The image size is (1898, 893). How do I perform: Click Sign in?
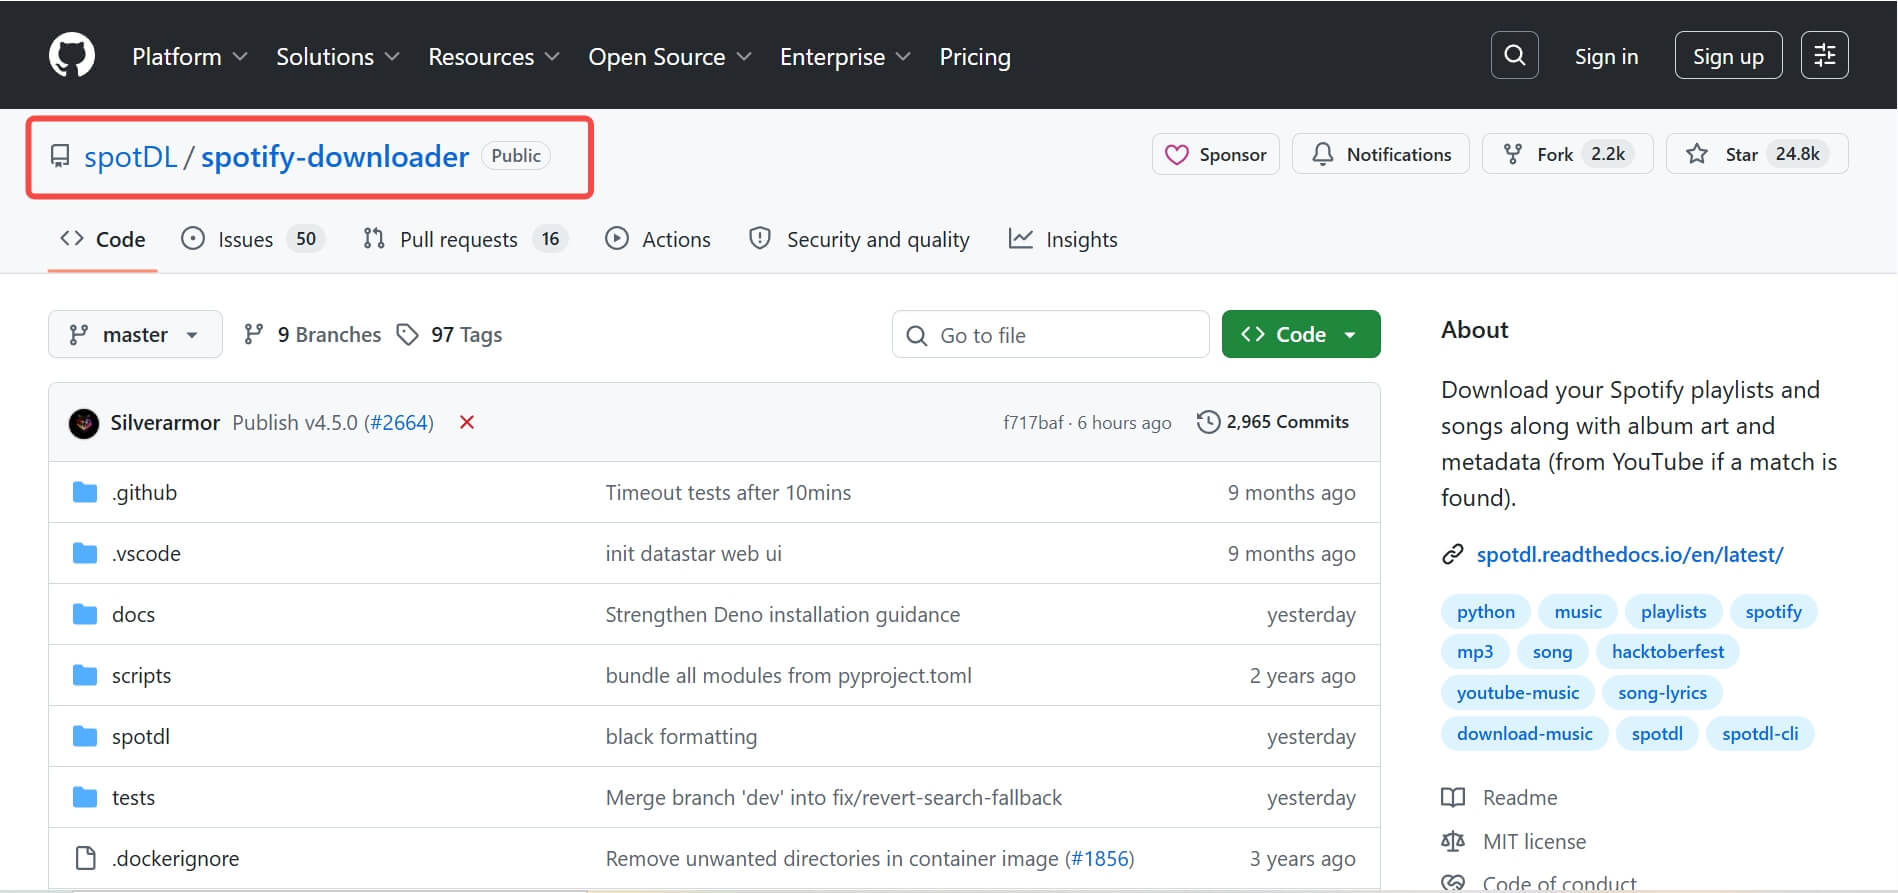pyautogui.click(x=1606, y=56)
